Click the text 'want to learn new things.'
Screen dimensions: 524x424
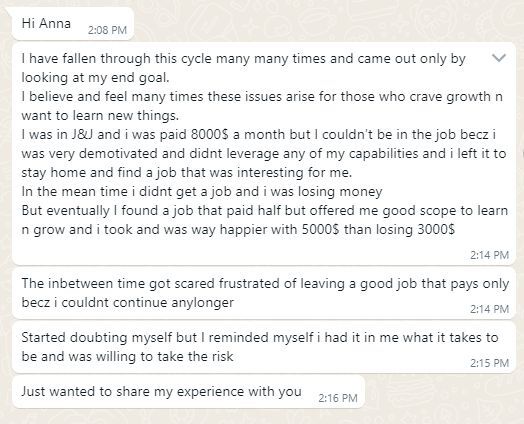pos(100,116)
